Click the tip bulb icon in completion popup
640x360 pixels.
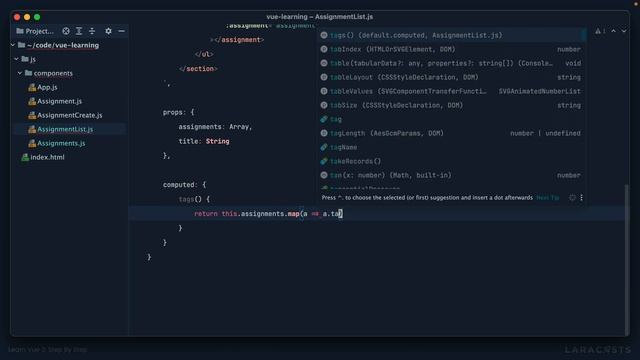(x=572, y=198)
